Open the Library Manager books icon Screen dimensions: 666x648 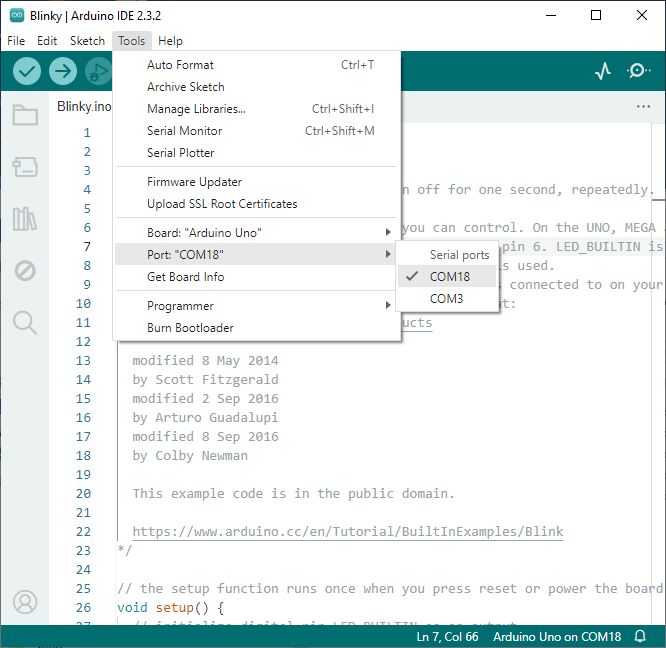[x=25, y=219]
